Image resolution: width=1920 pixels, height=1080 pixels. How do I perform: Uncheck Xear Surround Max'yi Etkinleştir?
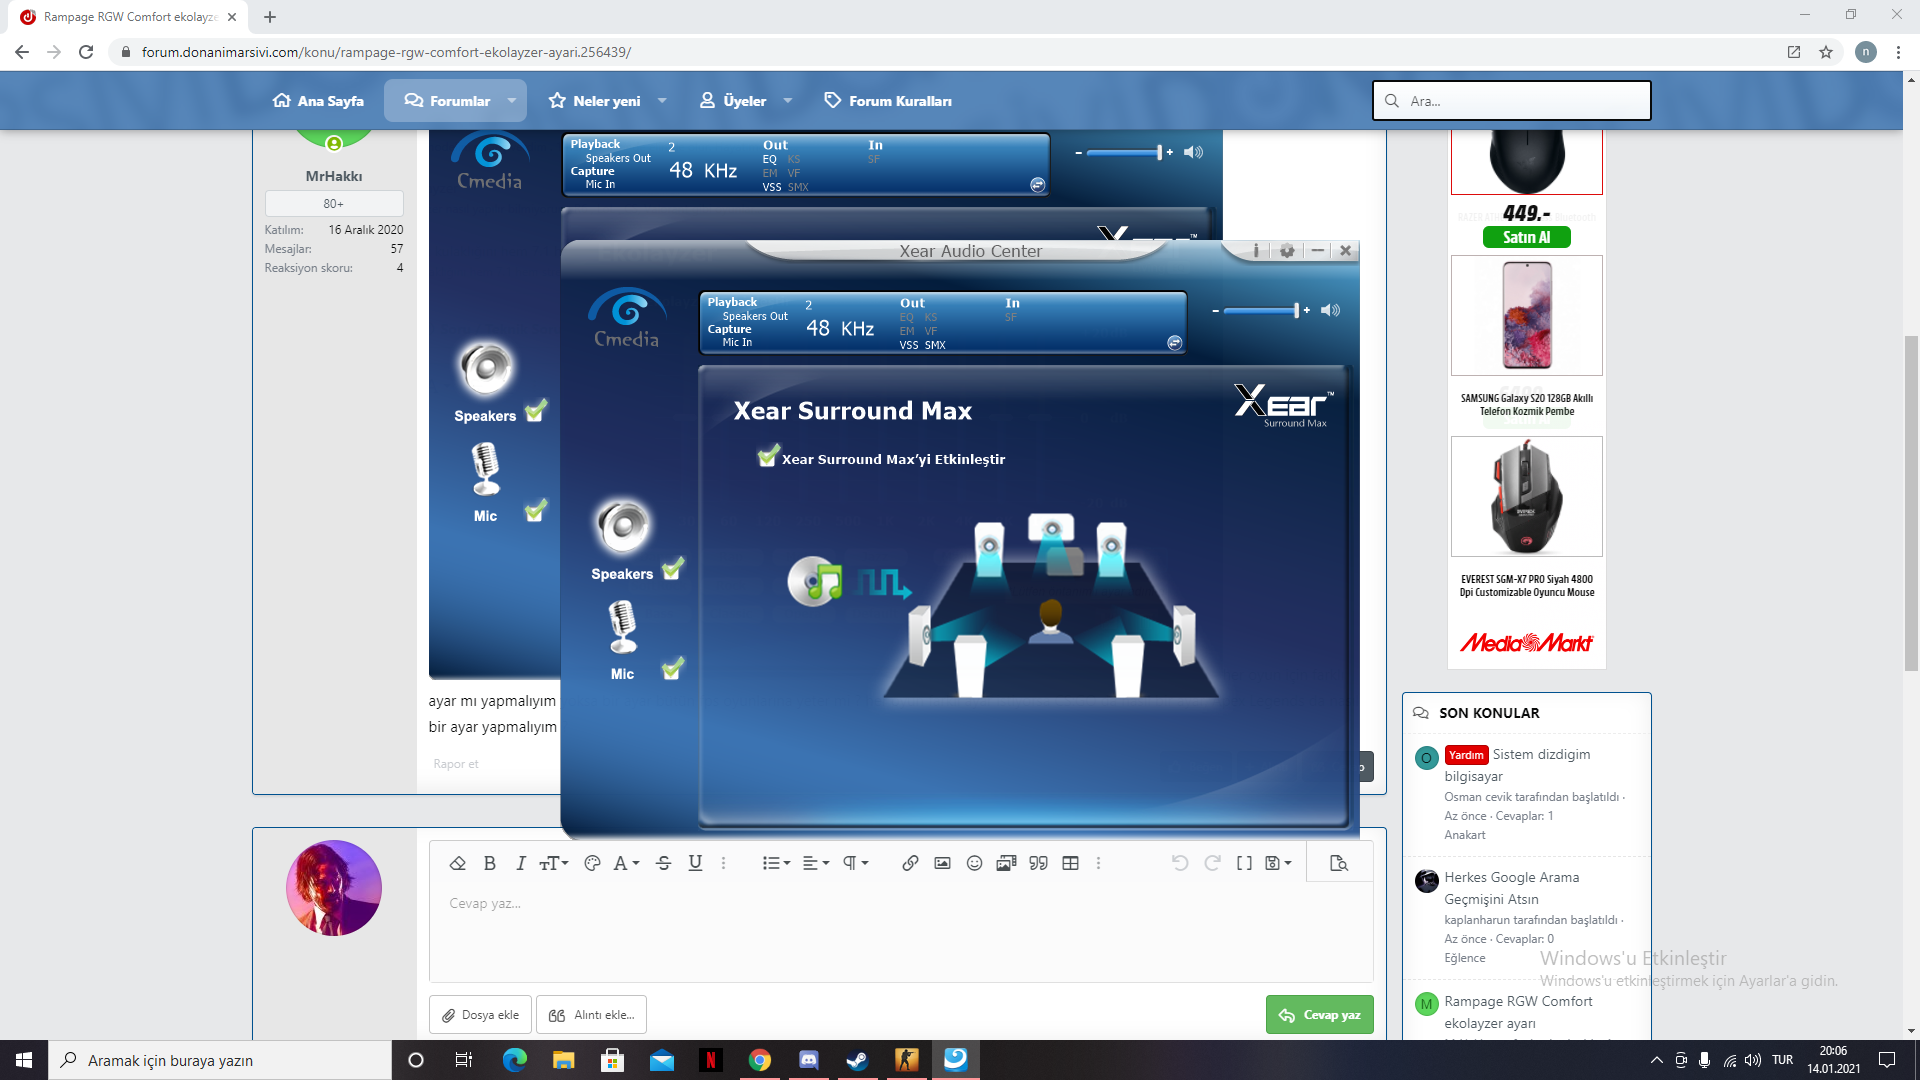(x=768, y=457)
